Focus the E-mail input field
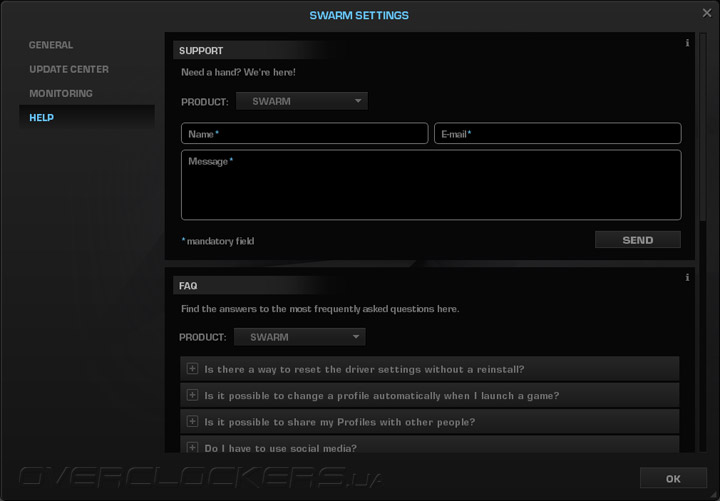 point(557,133)
